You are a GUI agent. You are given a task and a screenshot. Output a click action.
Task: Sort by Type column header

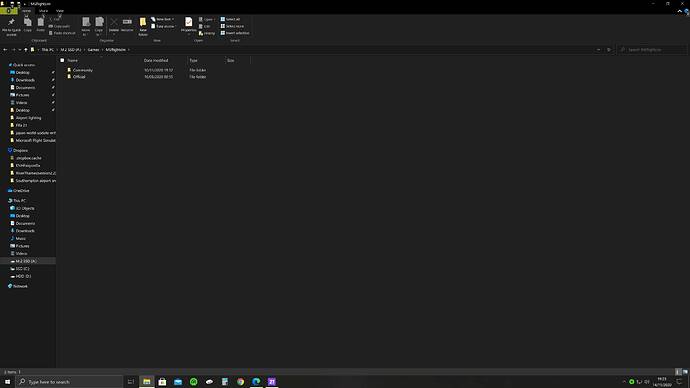tap(193, 60)
